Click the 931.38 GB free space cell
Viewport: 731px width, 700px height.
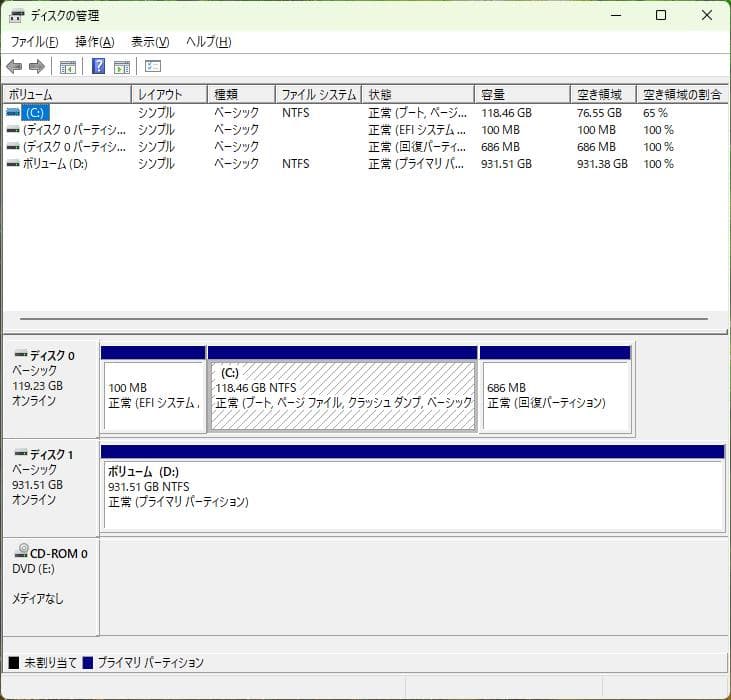point(602,164)
